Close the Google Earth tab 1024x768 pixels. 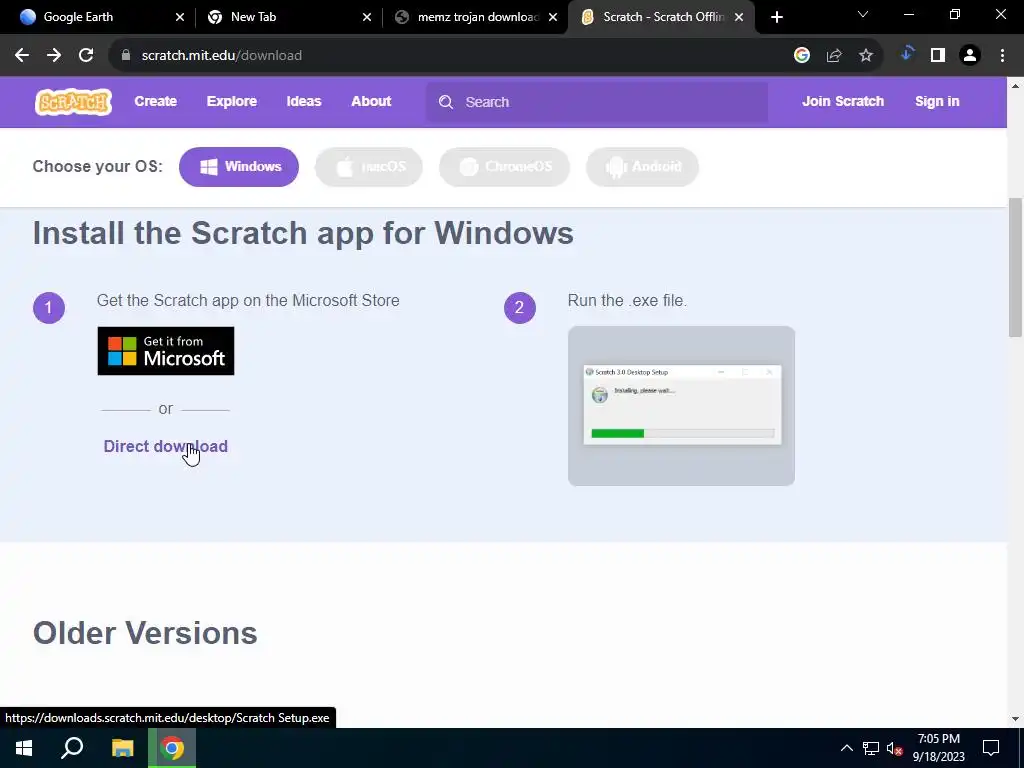[180, 17]
